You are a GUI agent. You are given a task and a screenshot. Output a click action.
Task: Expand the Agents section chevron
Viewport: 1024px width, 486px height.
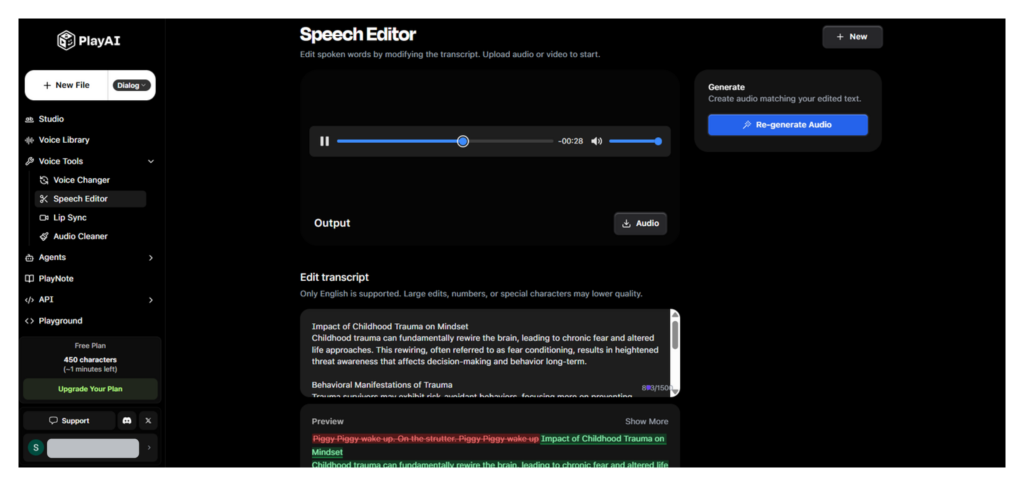point(151,258)
